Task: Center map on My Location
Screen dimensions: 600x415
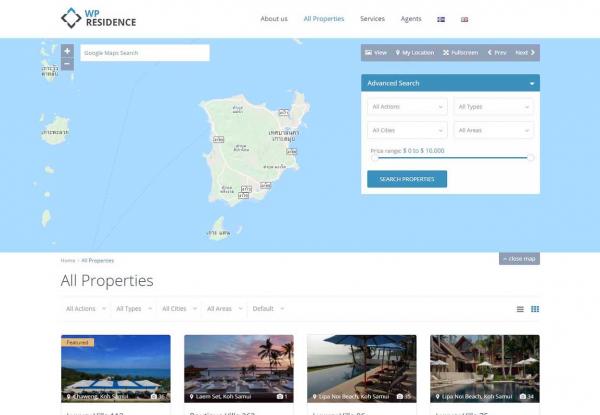Action: tap(415, 52)
